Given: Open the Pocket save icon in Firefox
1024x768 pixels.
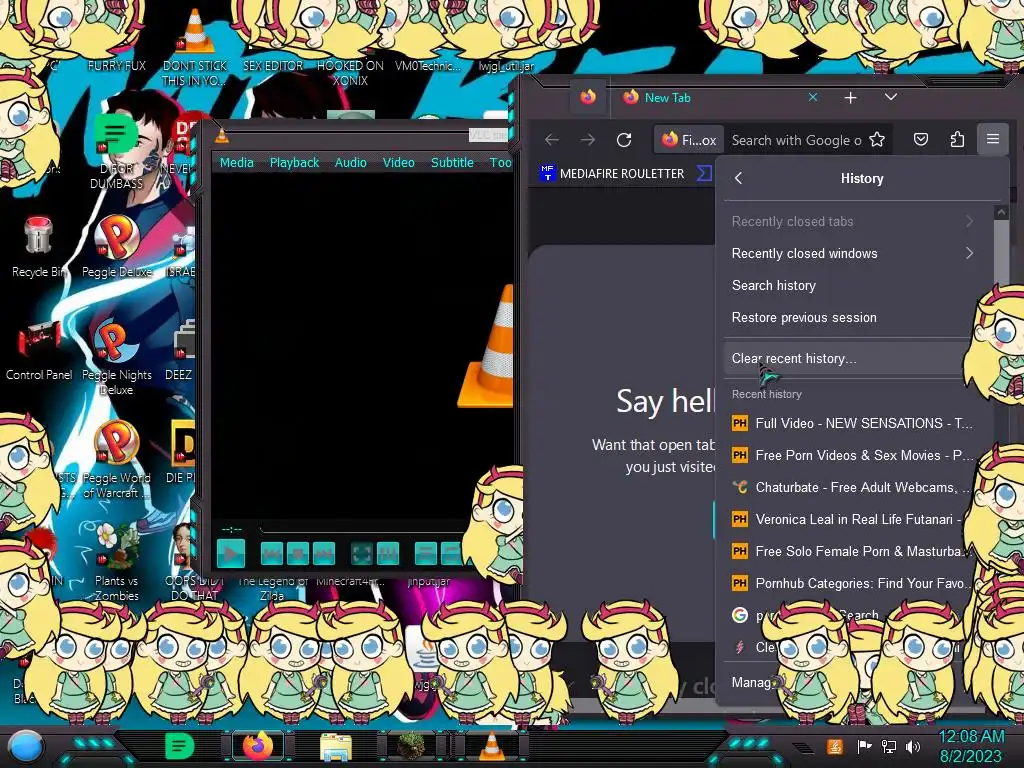Looking at the screenshot, I should click(921, 139).
